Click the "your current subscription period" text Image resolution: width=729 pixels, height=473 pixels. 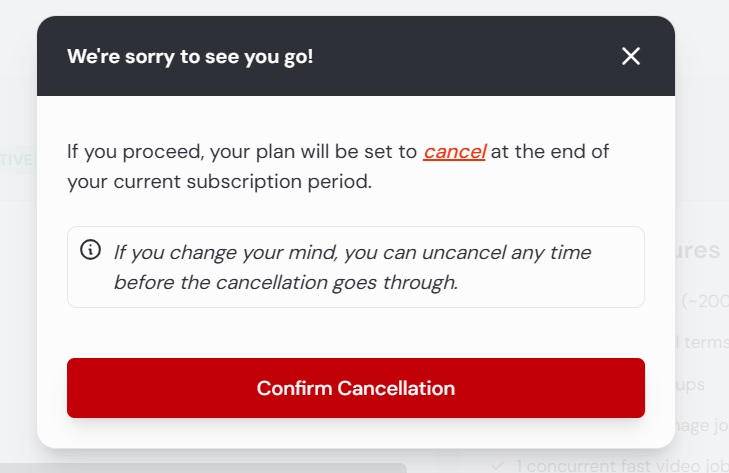coord(219,181)
